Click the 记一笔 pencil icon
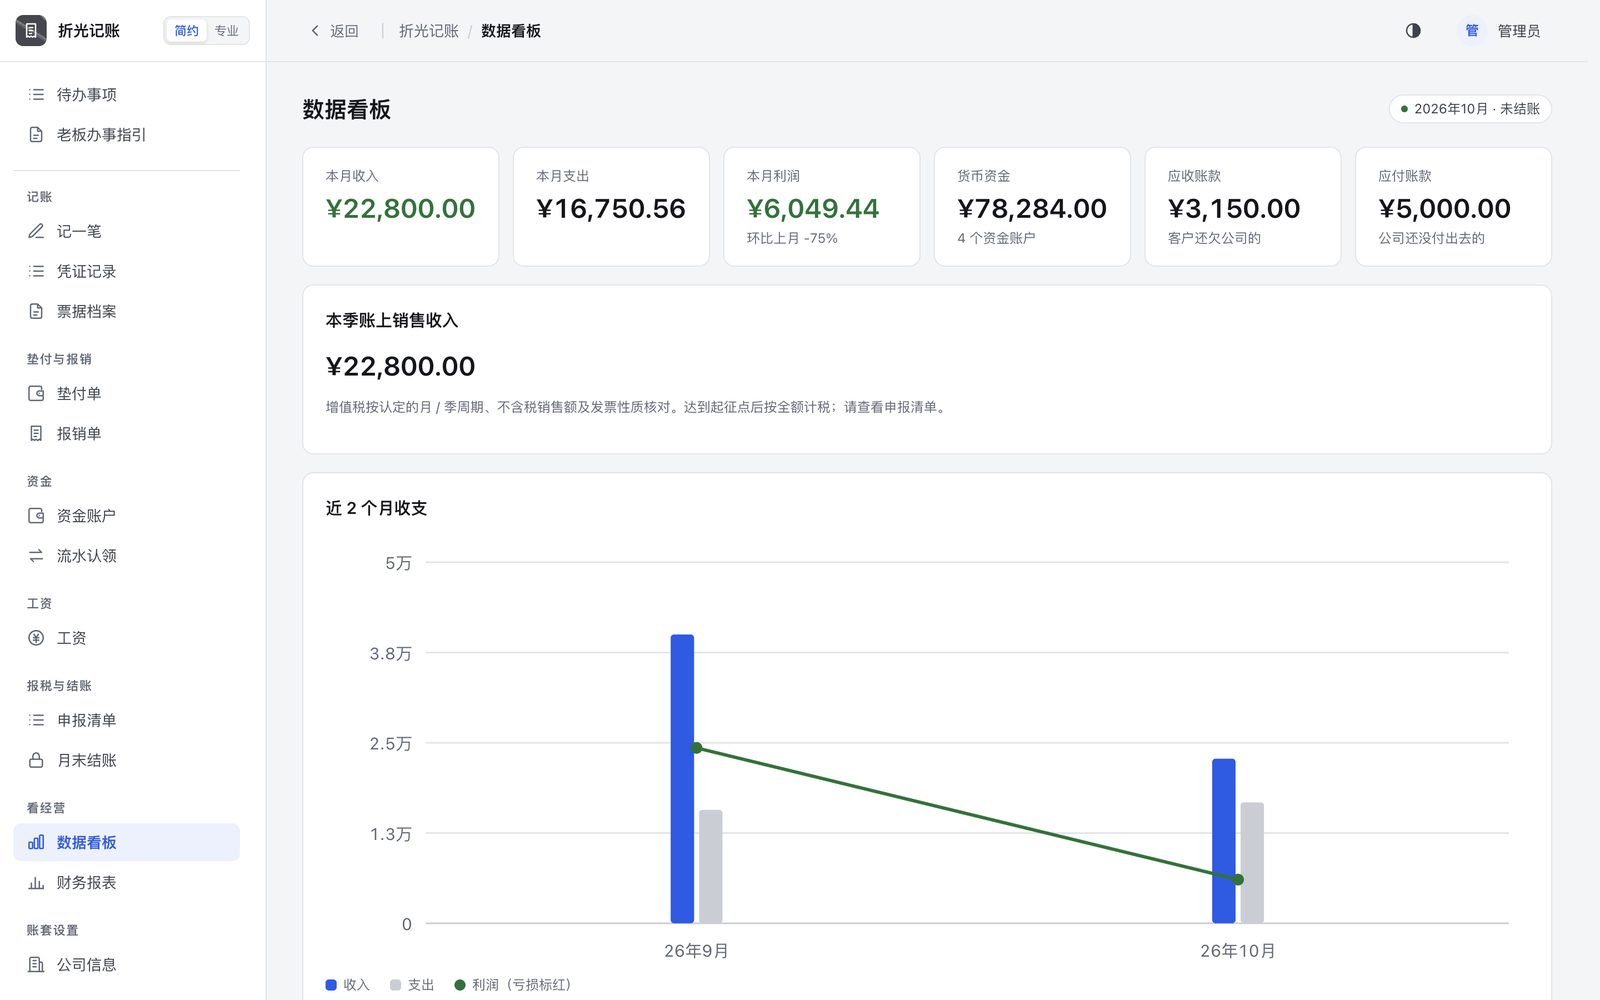The width and height of the screenshot is (1600, 1000). (x=36, y=231)
